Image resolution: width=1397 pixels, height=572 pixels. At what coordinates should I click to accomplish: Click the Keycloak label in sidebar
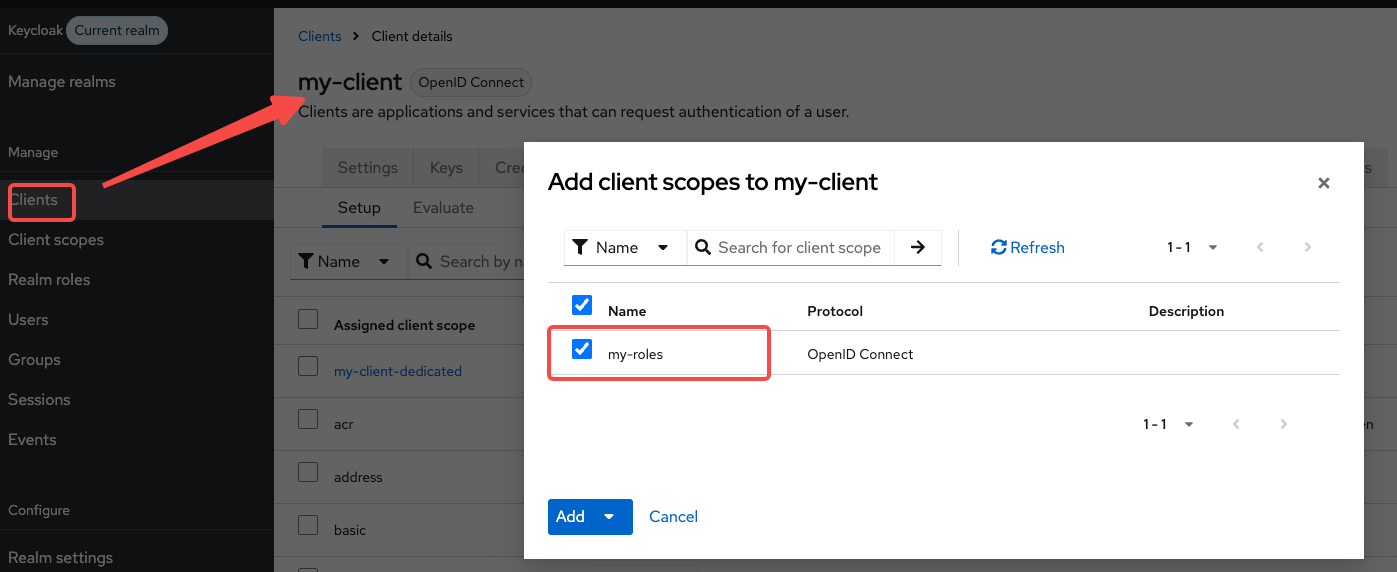click(35, 30)
